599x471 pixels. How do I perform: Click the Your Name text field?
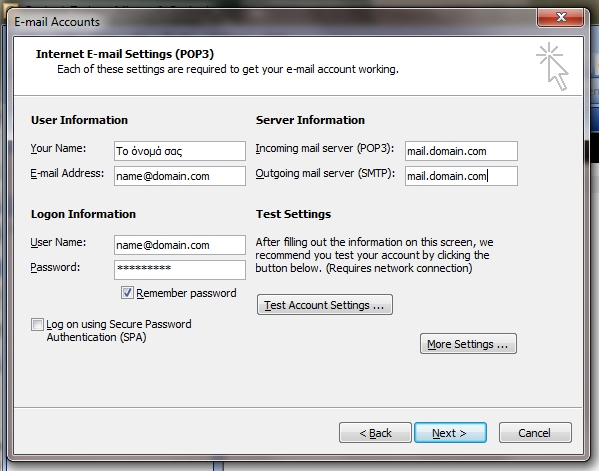[x=180, y=151]
